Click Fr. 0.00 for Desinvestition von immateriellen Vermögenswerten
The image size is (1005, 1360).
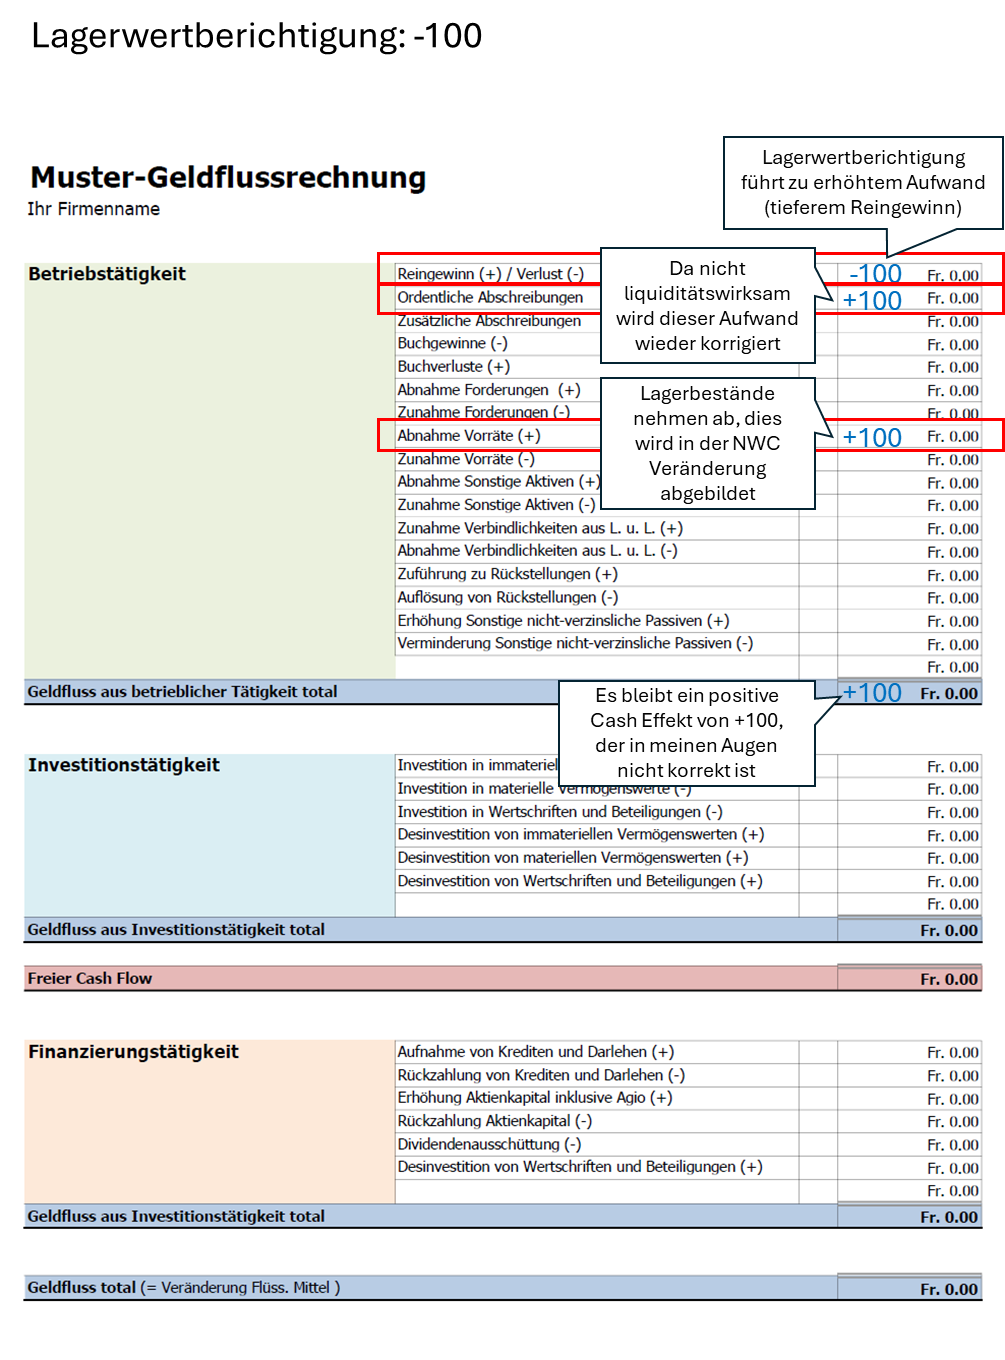point(953,836)
